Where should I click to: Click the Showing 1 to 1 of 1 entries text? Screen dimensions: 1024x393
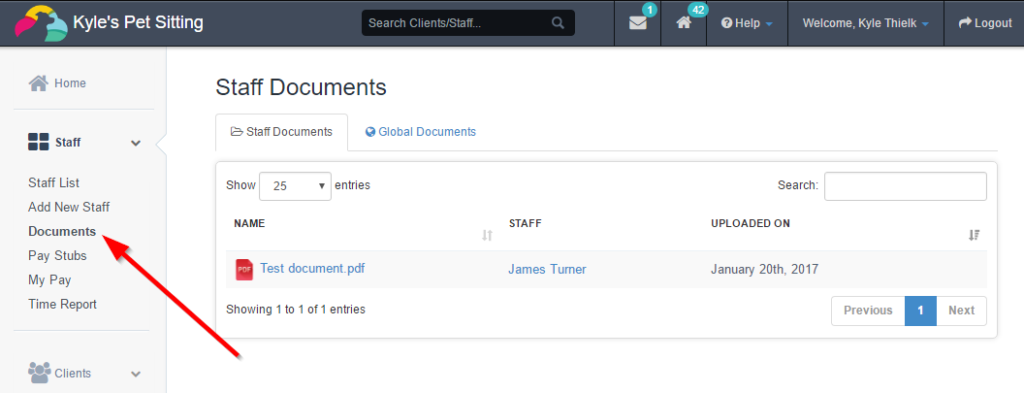point(296,309)
